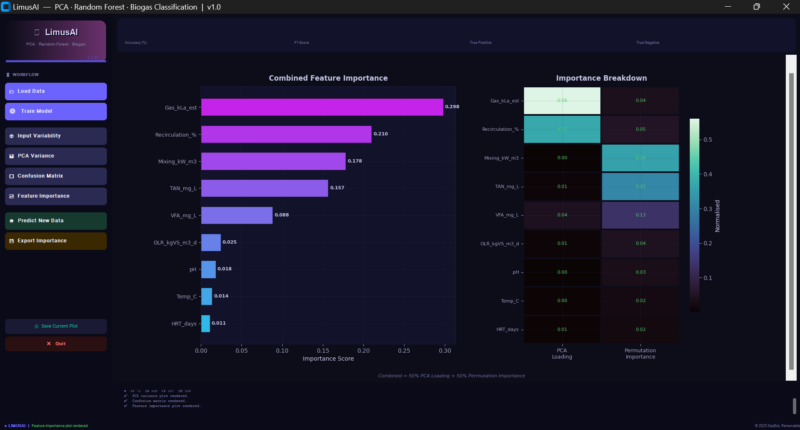Click the Predict New Data icon

click(12, 220)
